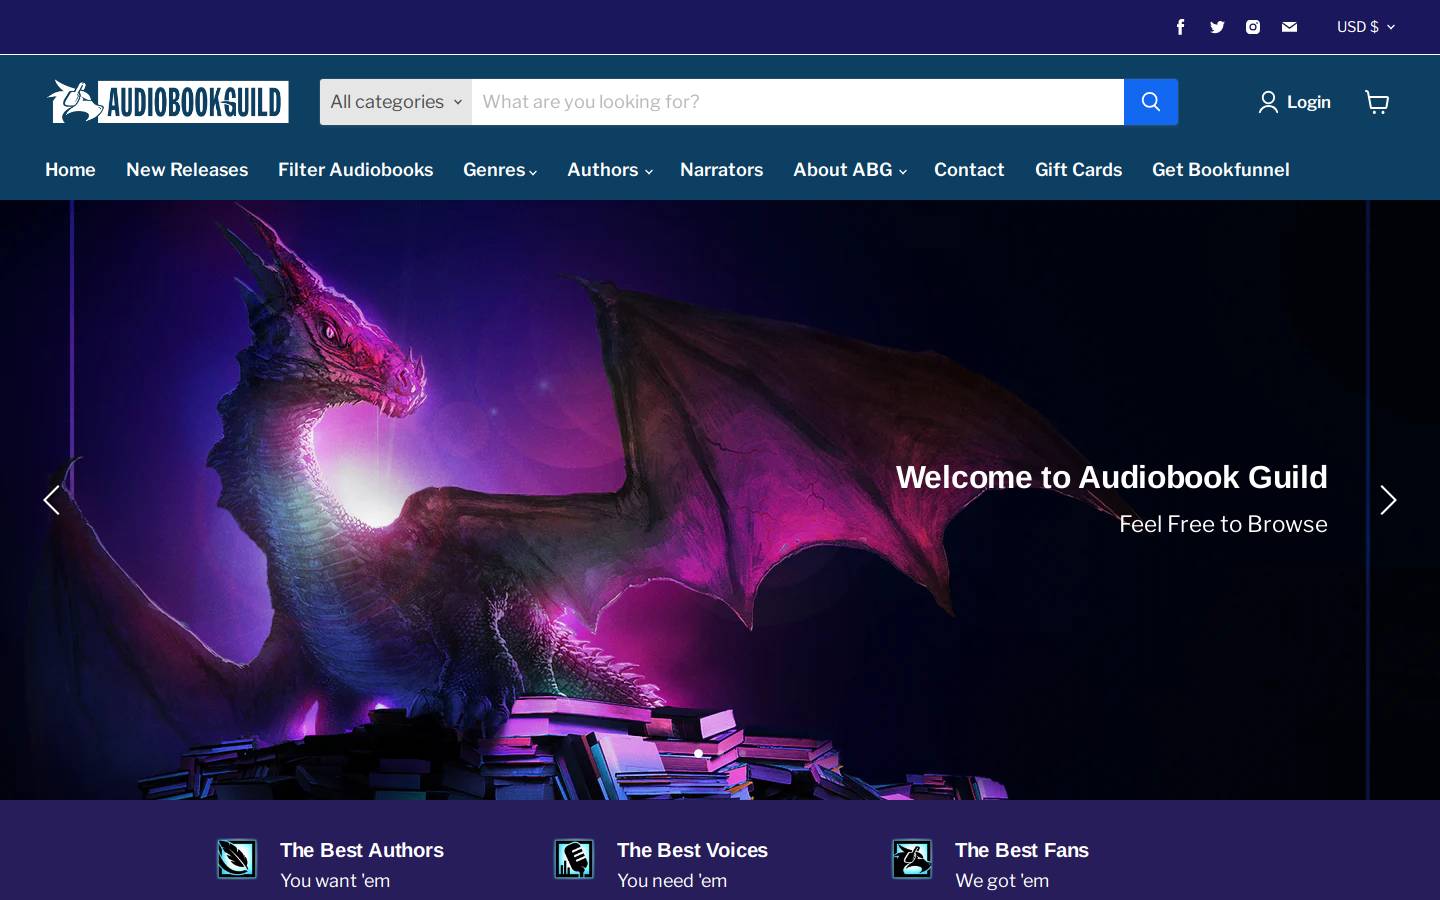Open the Narrators page
This screenshot has width=1440, height=900.
coord(721,170)
